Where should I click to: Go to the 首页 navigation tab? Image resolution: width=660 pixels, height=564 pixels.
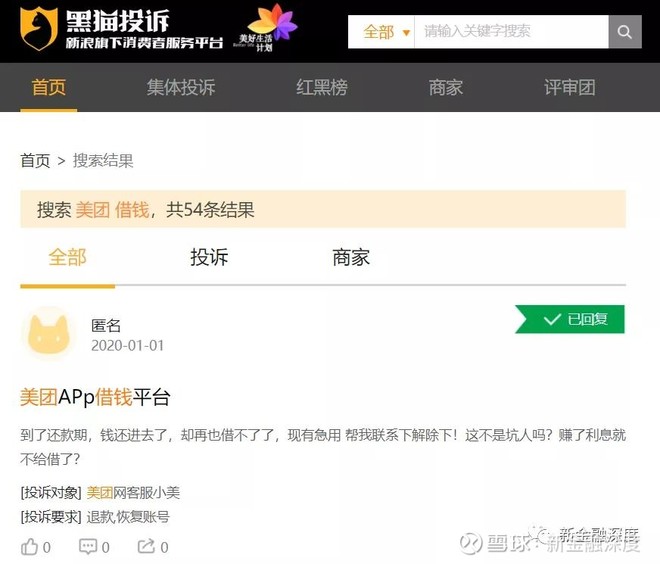coord(49,88)
